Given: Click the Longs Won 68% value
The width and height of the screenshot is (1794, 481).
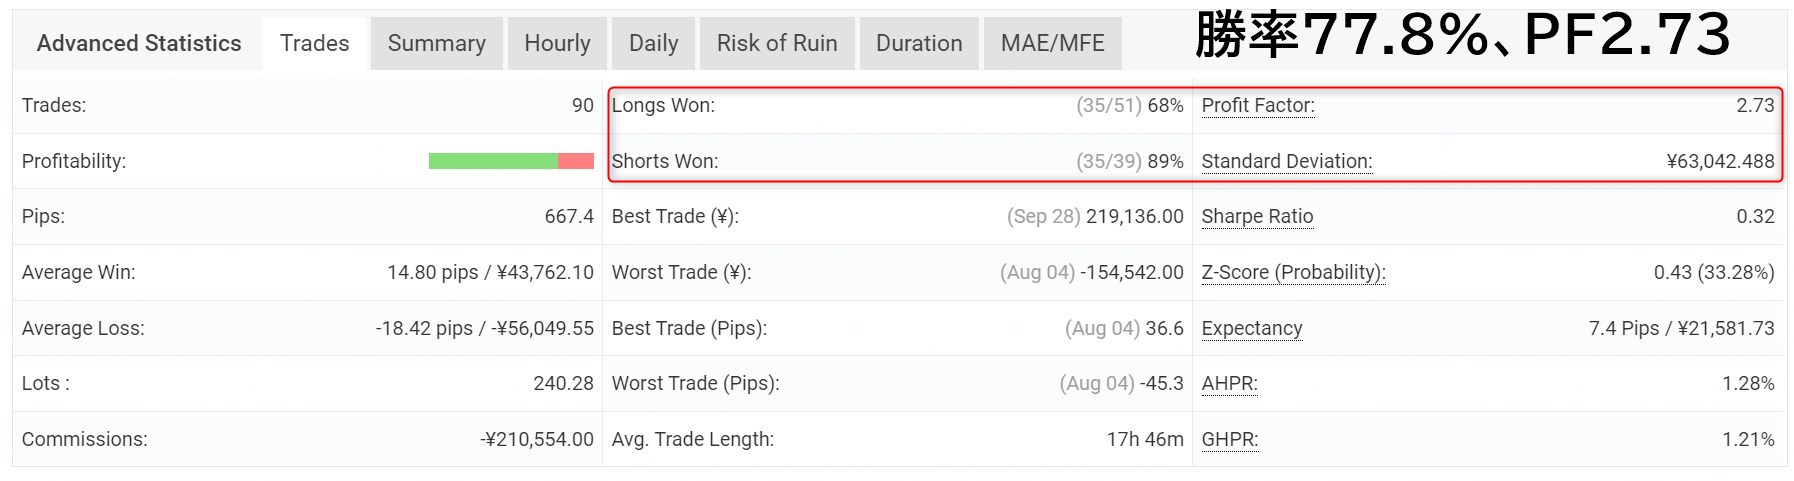Looking at the screenshot, I should 1165,105.
